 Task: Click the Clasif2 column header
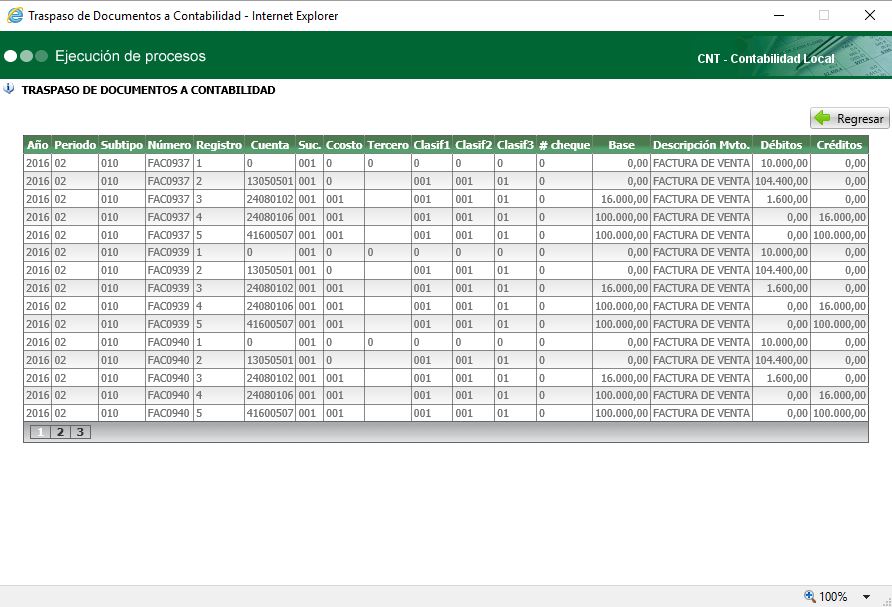pyautogui.click(x=473, y=145)
